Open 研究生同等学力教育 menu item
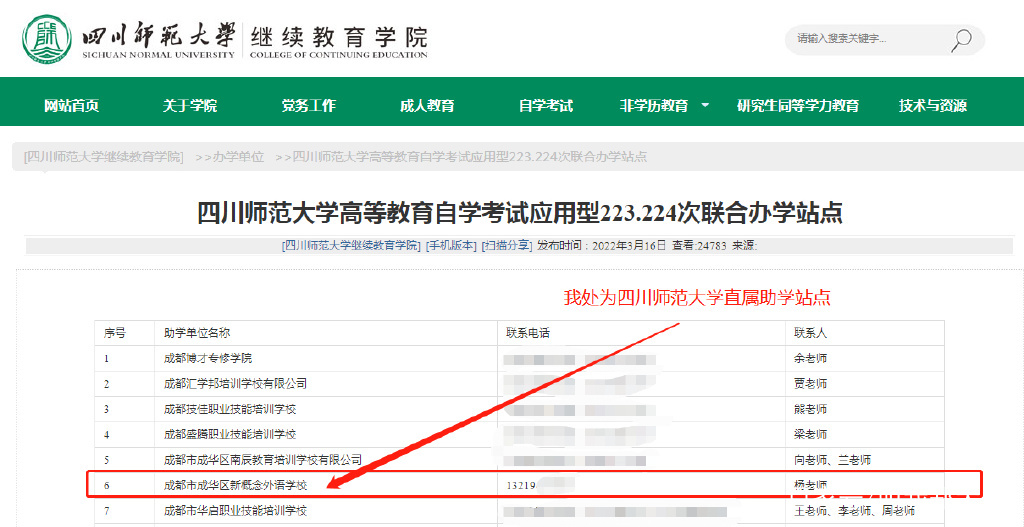The width and height of the screenshot is (1024, 527). pos(798,105)
